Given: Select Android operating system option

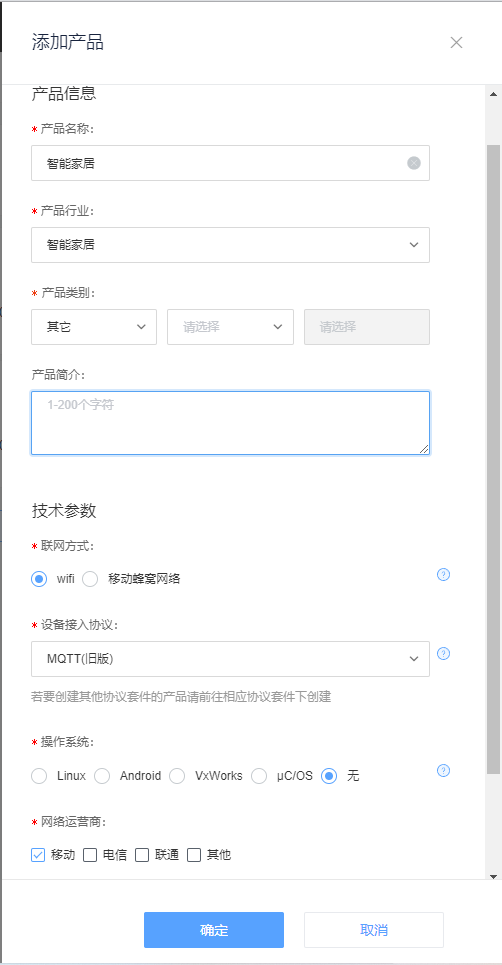Looking at the screenshot, I should click(102, 776).
